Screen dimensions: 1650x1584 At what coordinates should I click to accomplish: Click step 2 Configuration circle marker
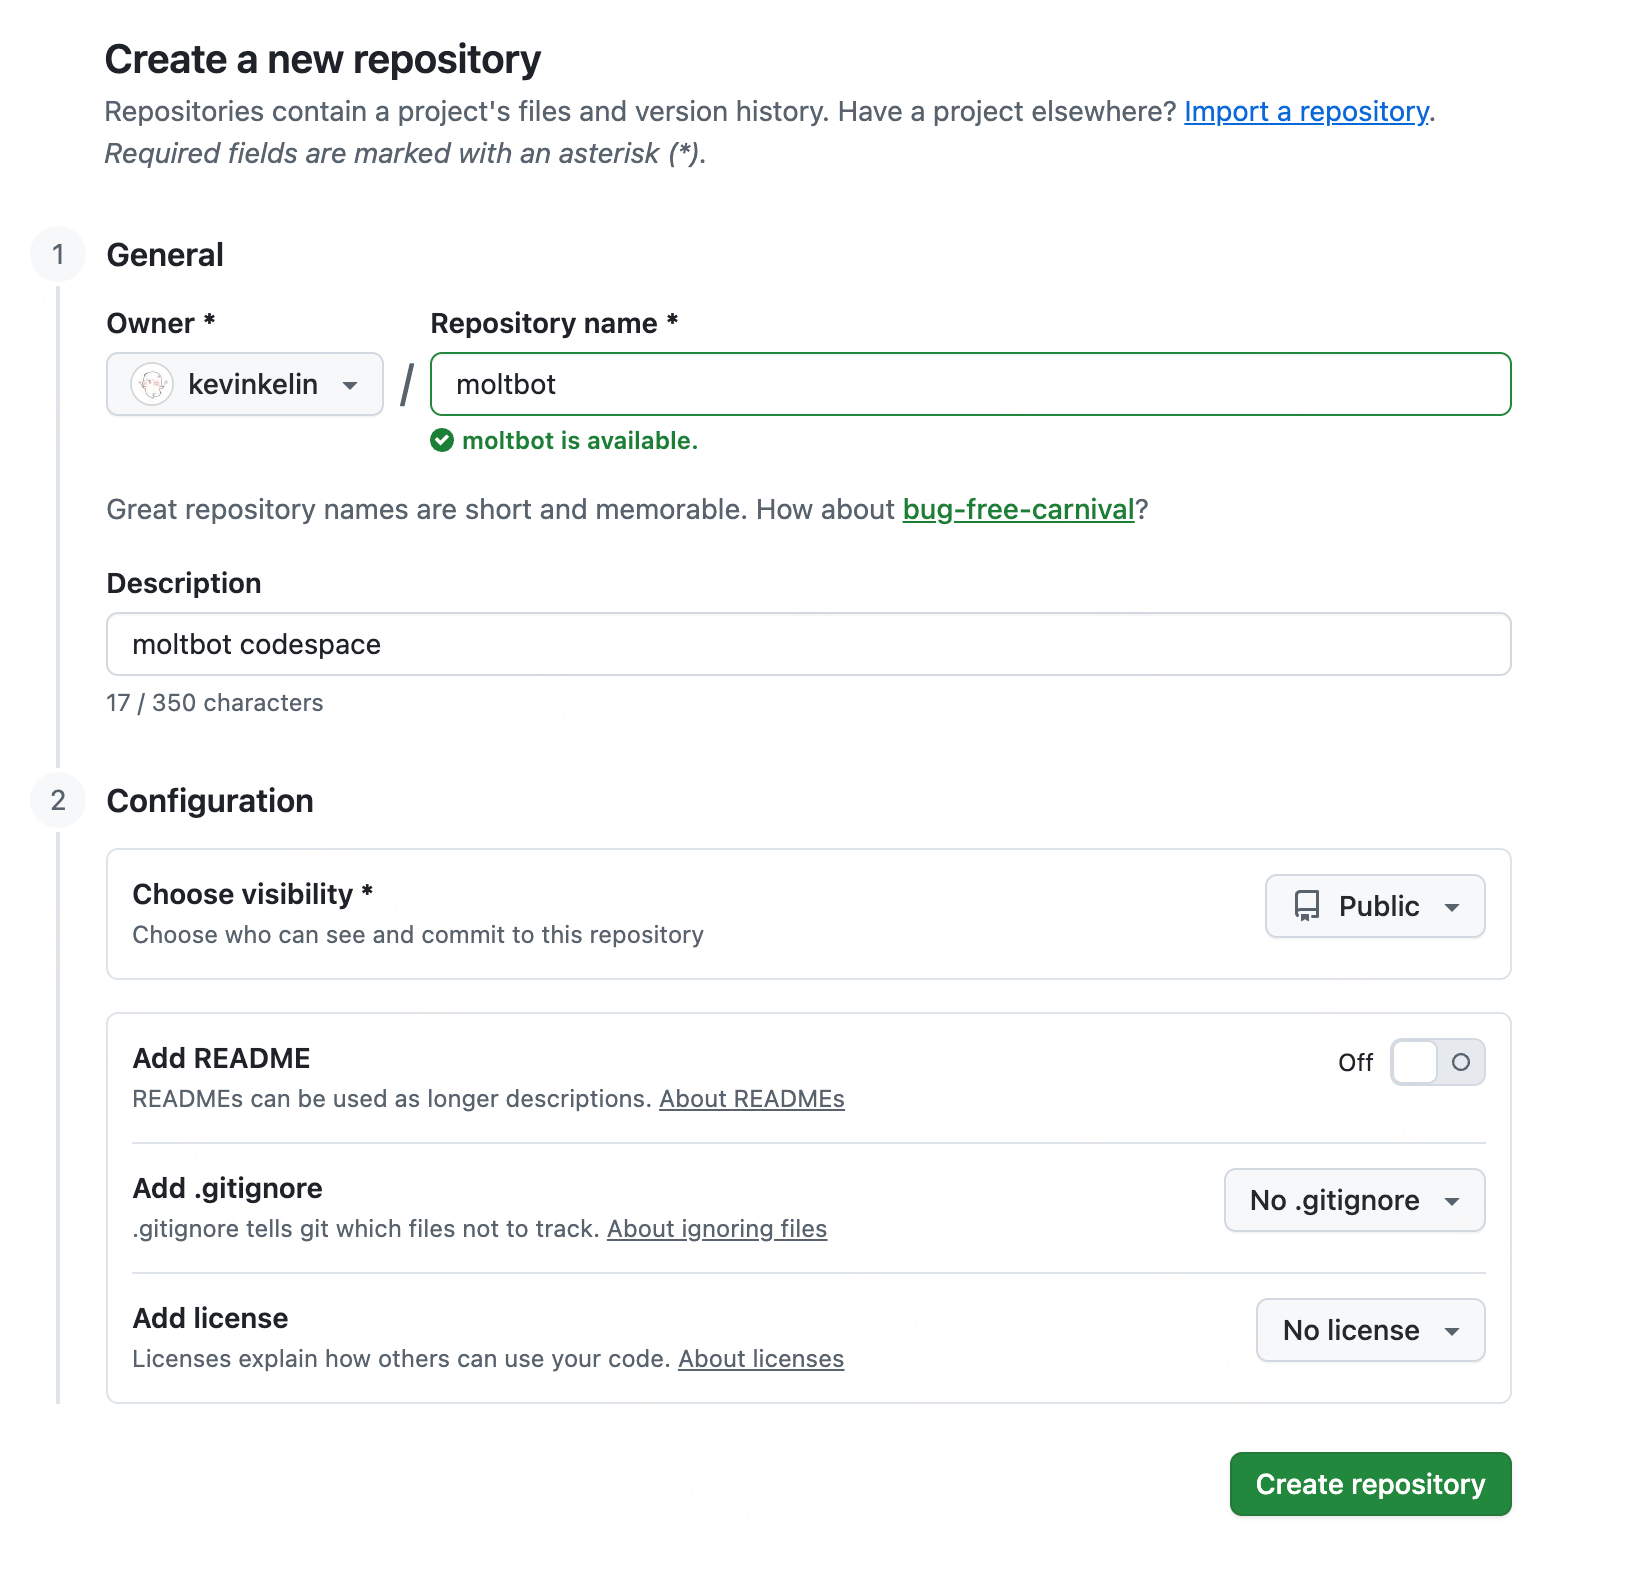pyautogui.click(x=58, y=800)
